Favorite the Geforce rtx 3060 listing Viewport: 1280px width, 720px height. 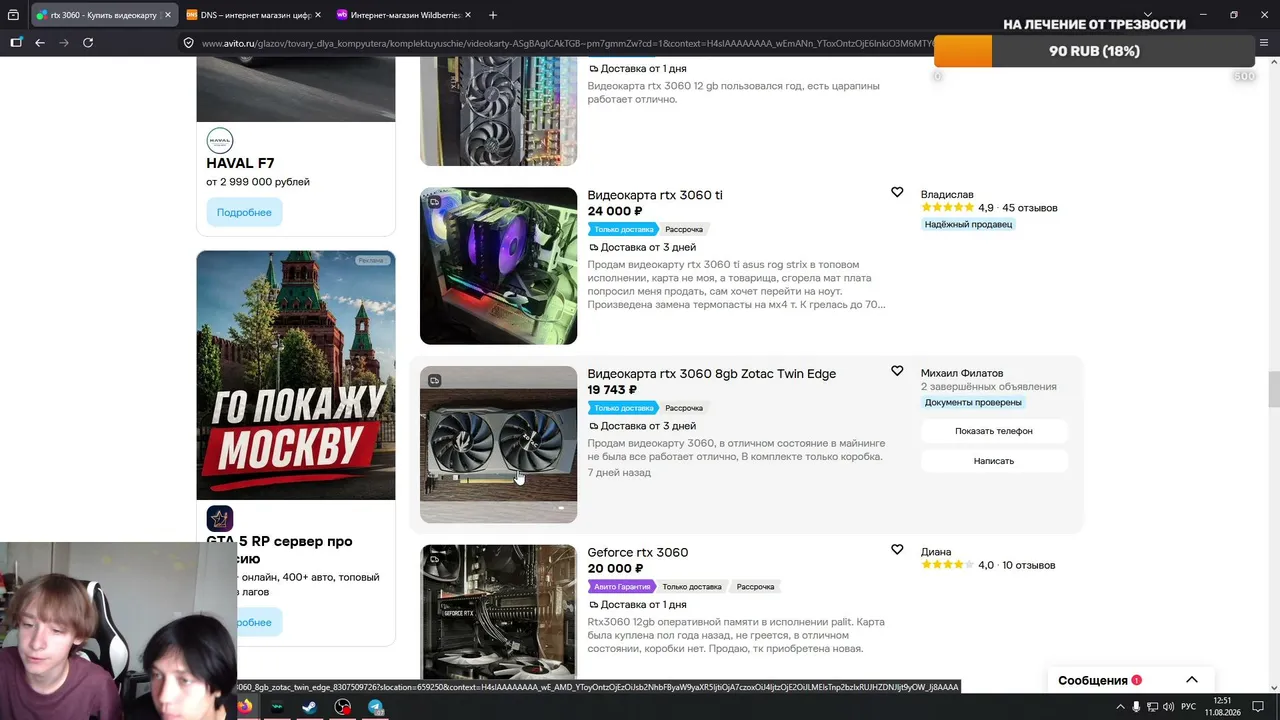pos(897,550)
